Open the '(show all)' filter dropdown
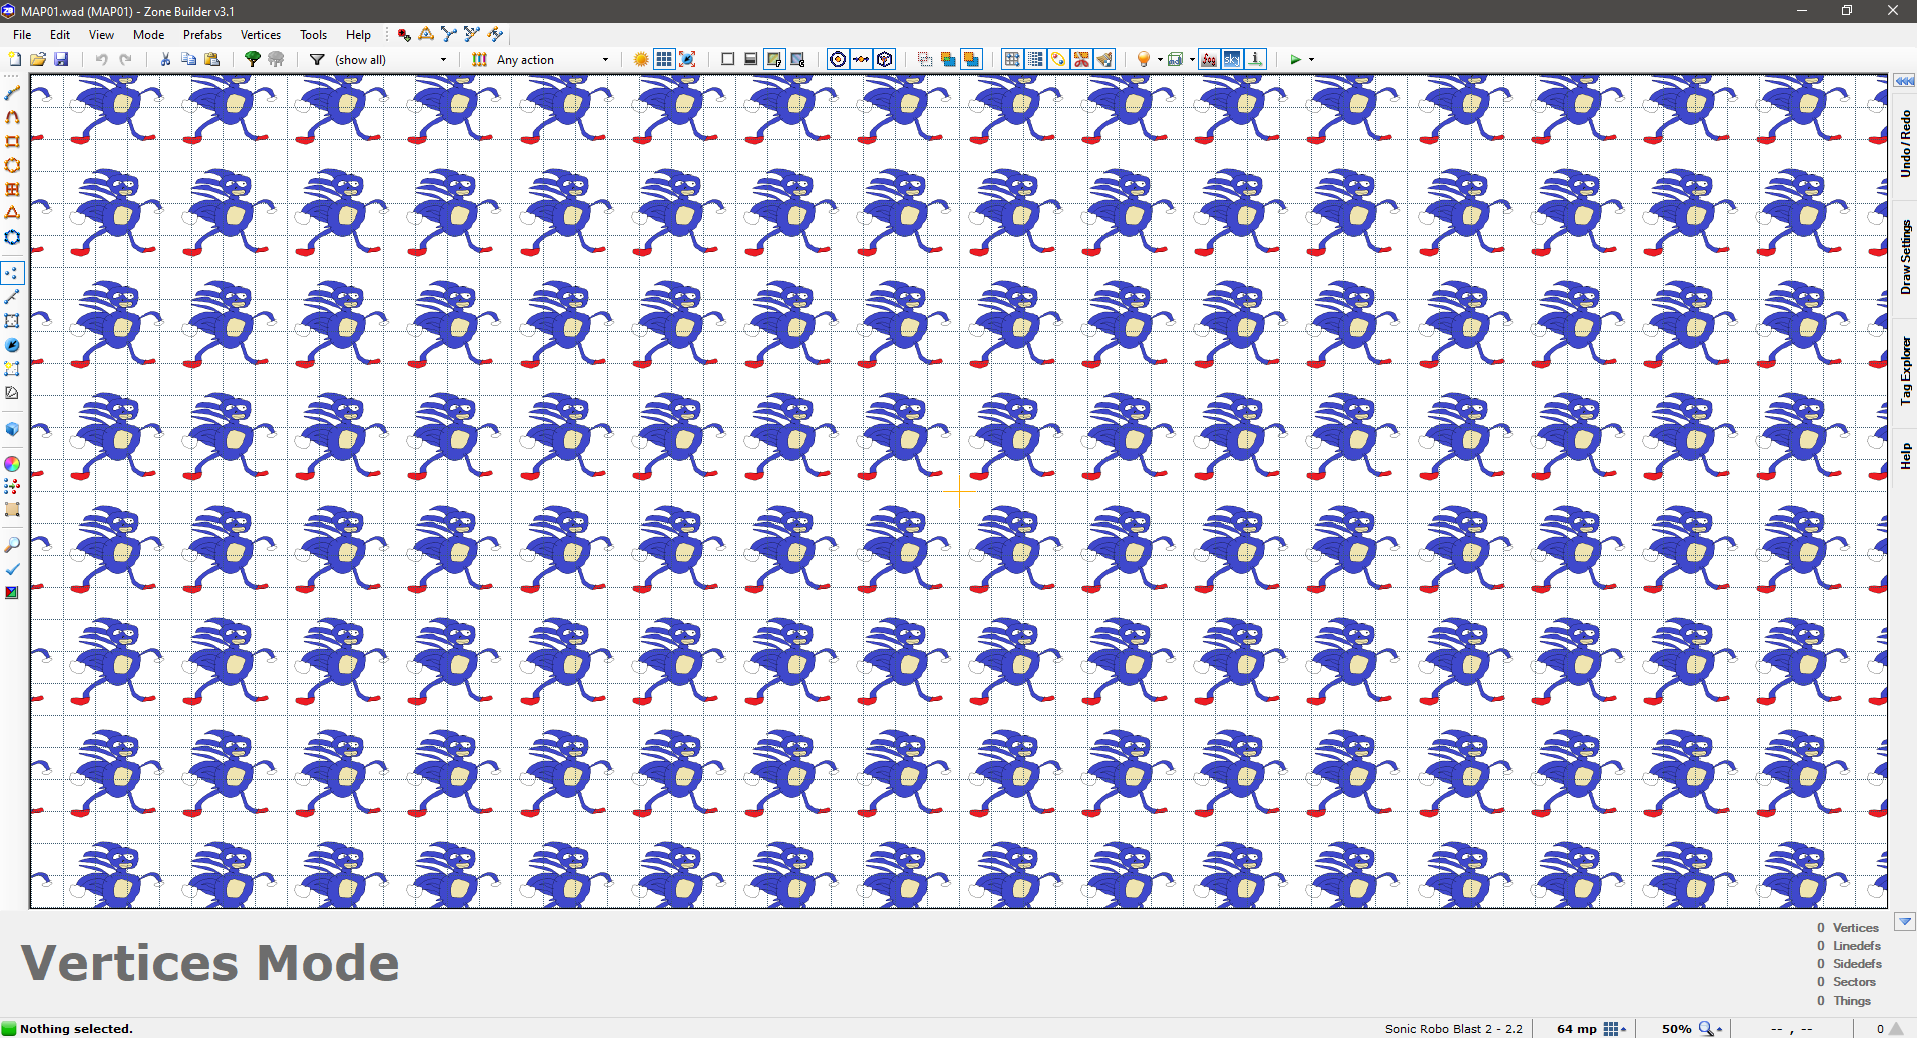Image resolution: width=1917 pixels, height=1038 pixels. (x=391, y=60)
